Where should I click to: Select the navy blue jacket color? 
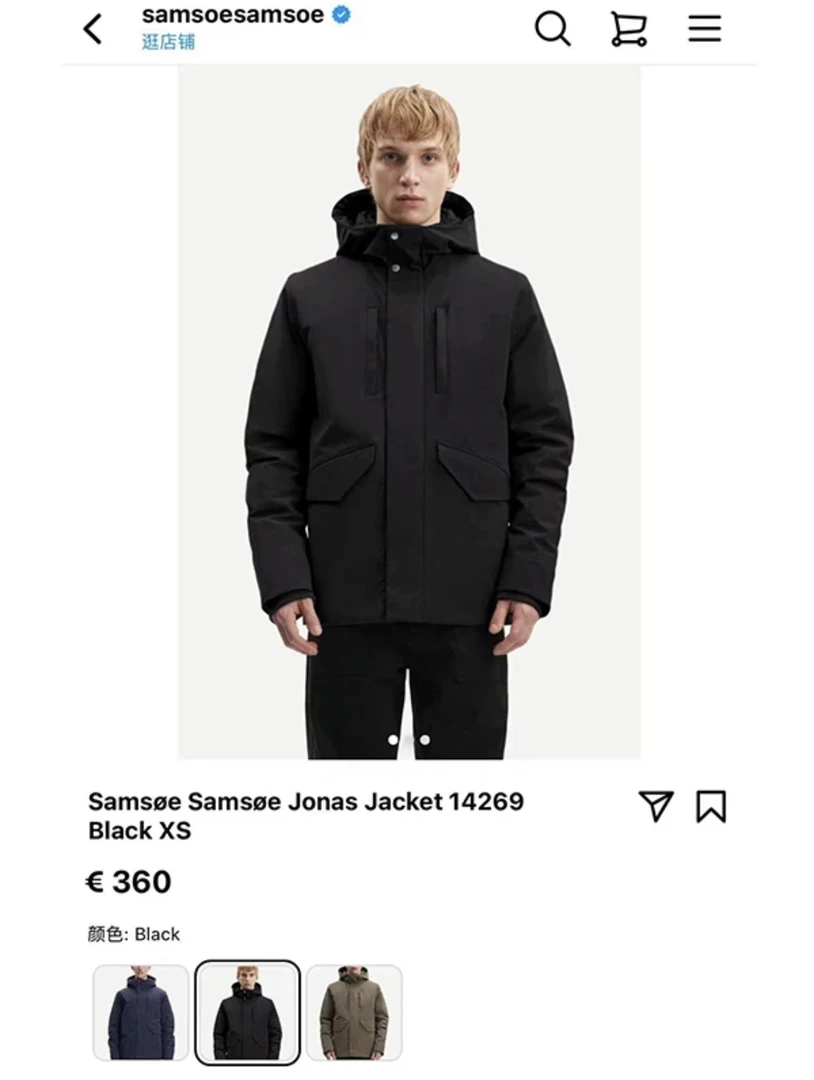tap(140, 1012)
